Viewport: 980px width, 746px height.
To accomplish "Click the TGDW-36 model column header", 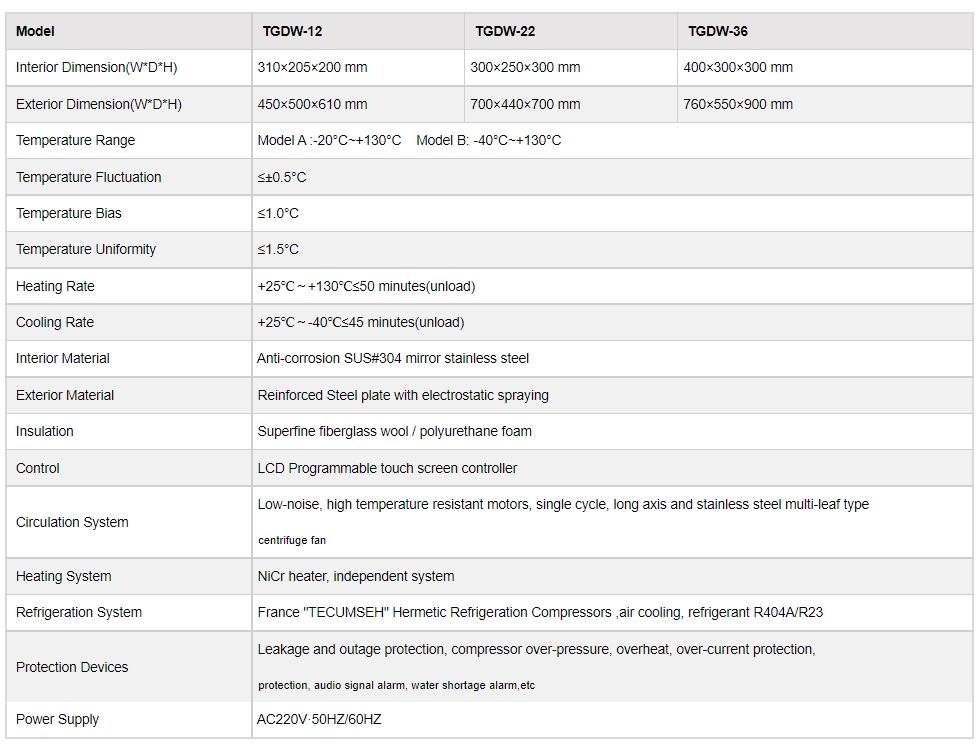I will (718, 31).
